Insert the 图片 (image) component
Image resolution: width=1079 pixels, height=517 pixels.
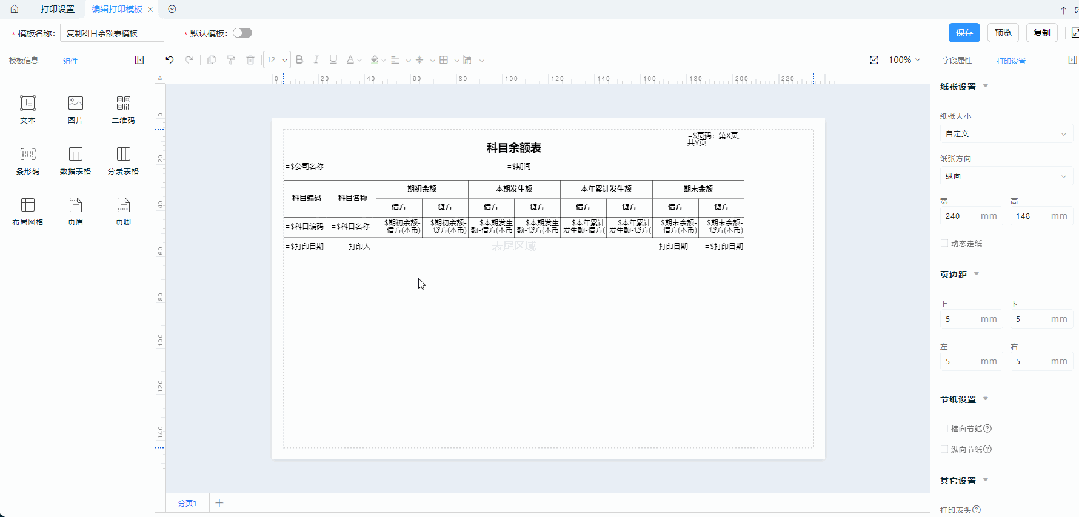click(x=75, y=108)
